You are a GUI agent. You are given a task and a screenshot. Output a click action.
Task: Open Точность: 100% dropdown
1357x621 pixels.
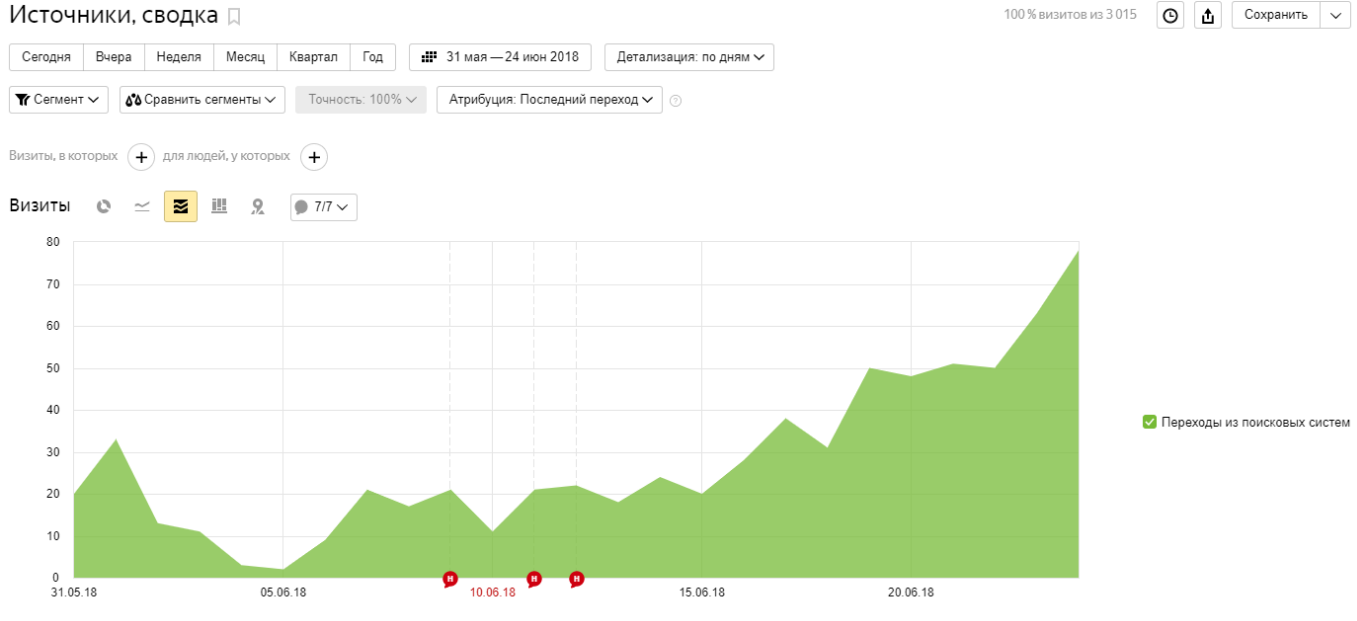pos(361,100)
